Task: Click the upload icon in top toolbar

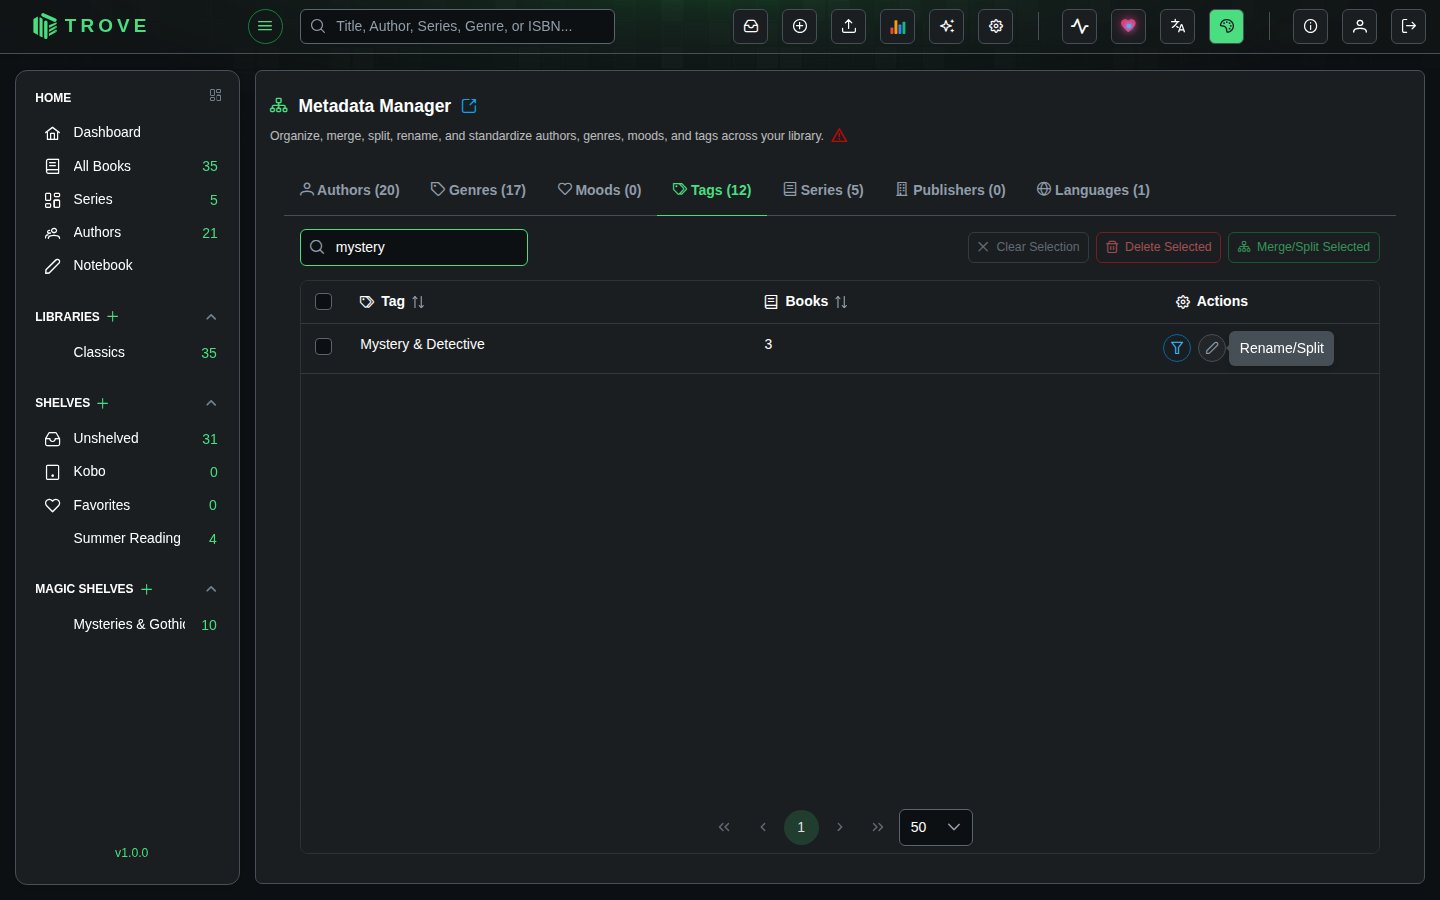Action: 849,26
